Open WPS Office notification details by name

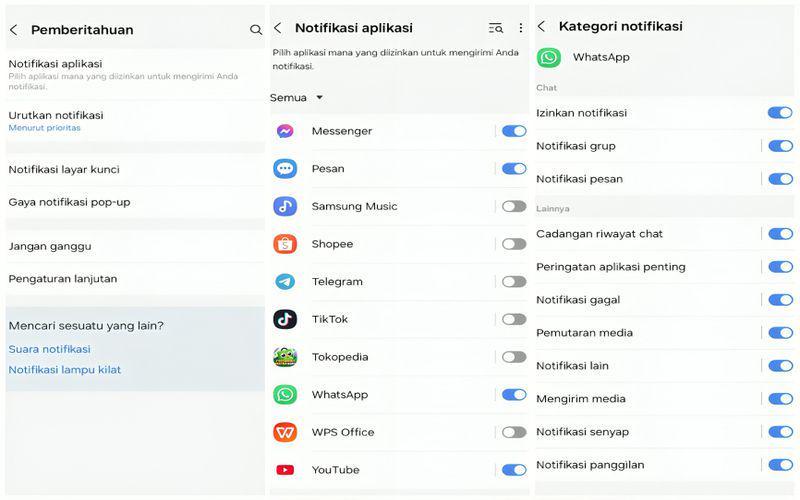[343, 433]
